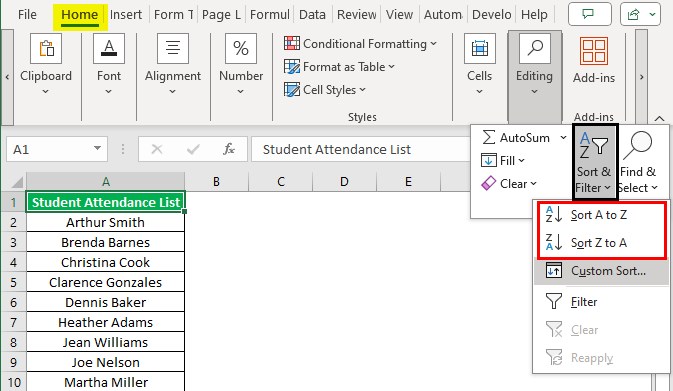The height and width of the screenshot is (391, 673).
Task: Click the Format as Table icon
Action: pyautogui.click(x=292, y=67)
